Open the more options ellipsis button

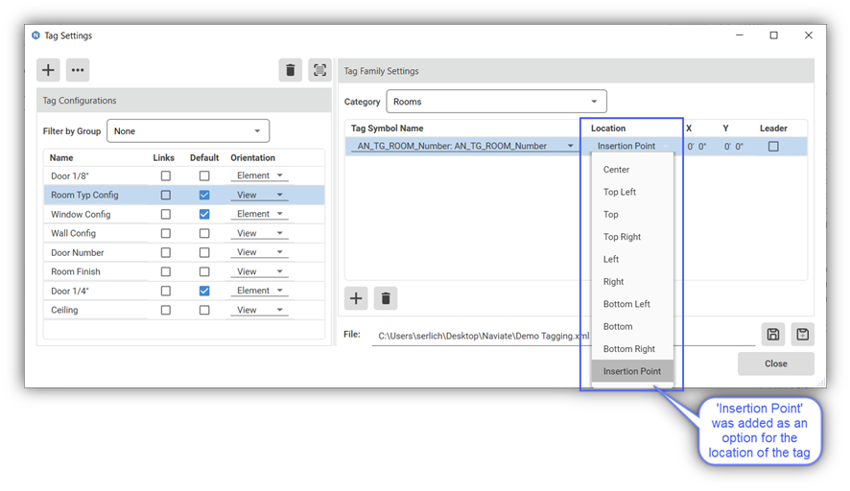coord(78,70)
